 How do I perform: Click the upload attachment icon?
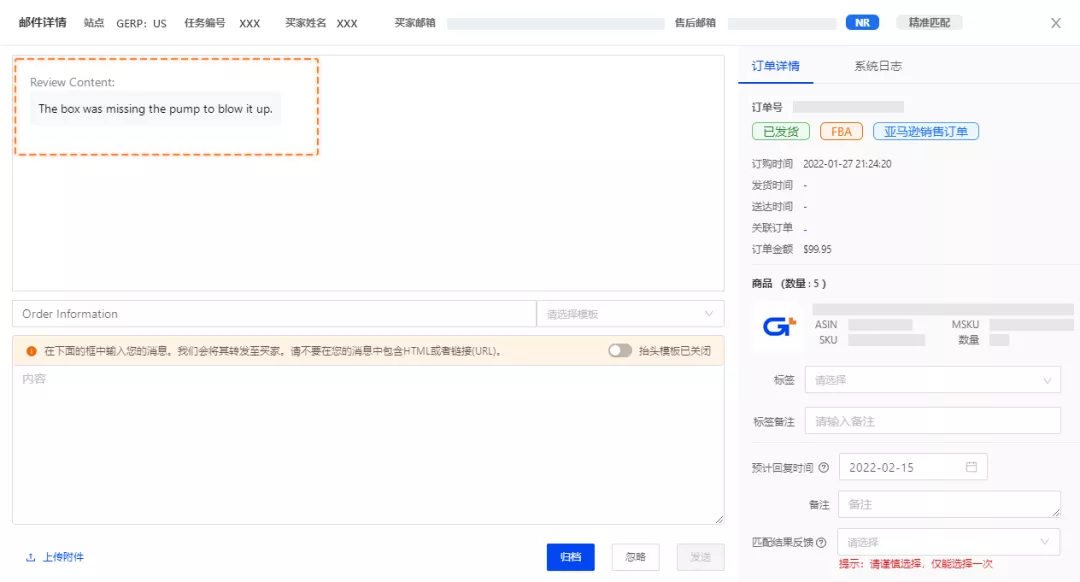tap(31, 557)
